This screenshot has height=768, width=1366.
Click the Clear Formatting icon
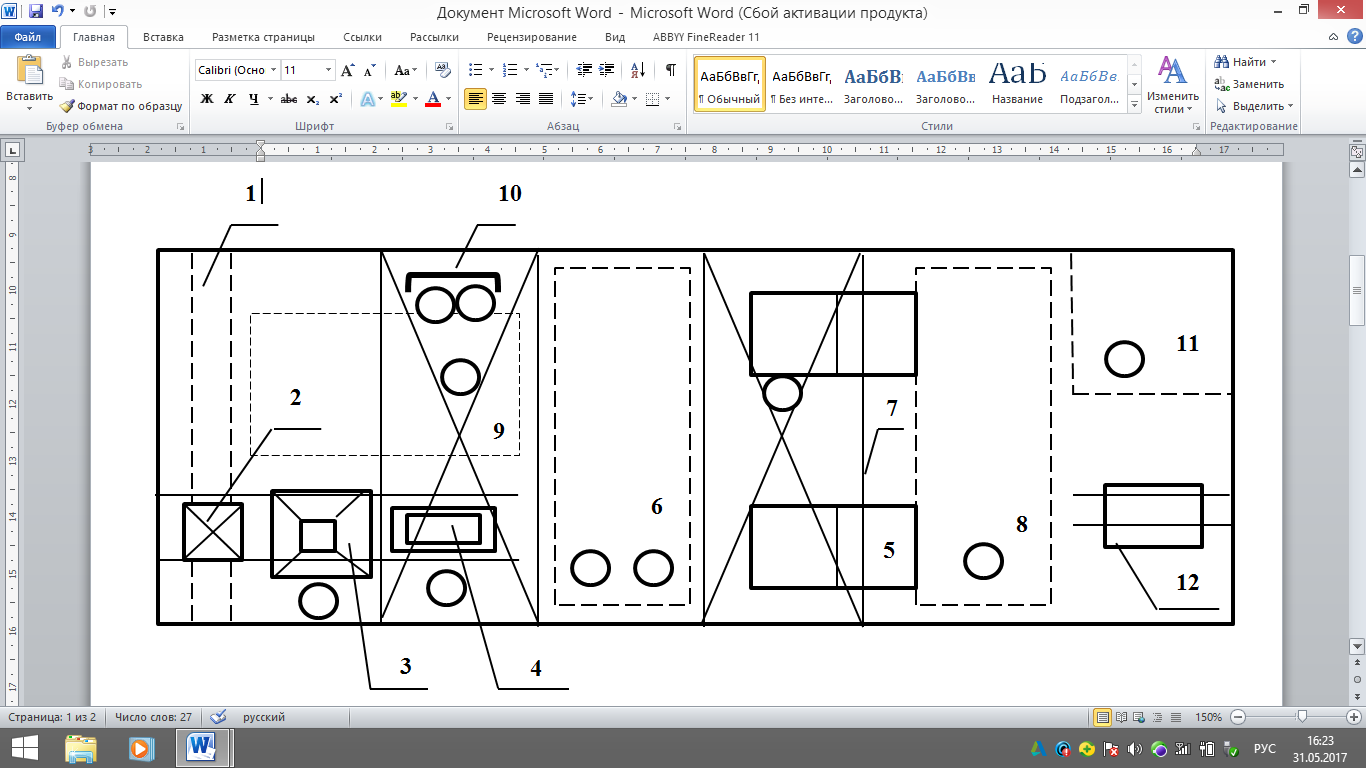tap(440, 70)
